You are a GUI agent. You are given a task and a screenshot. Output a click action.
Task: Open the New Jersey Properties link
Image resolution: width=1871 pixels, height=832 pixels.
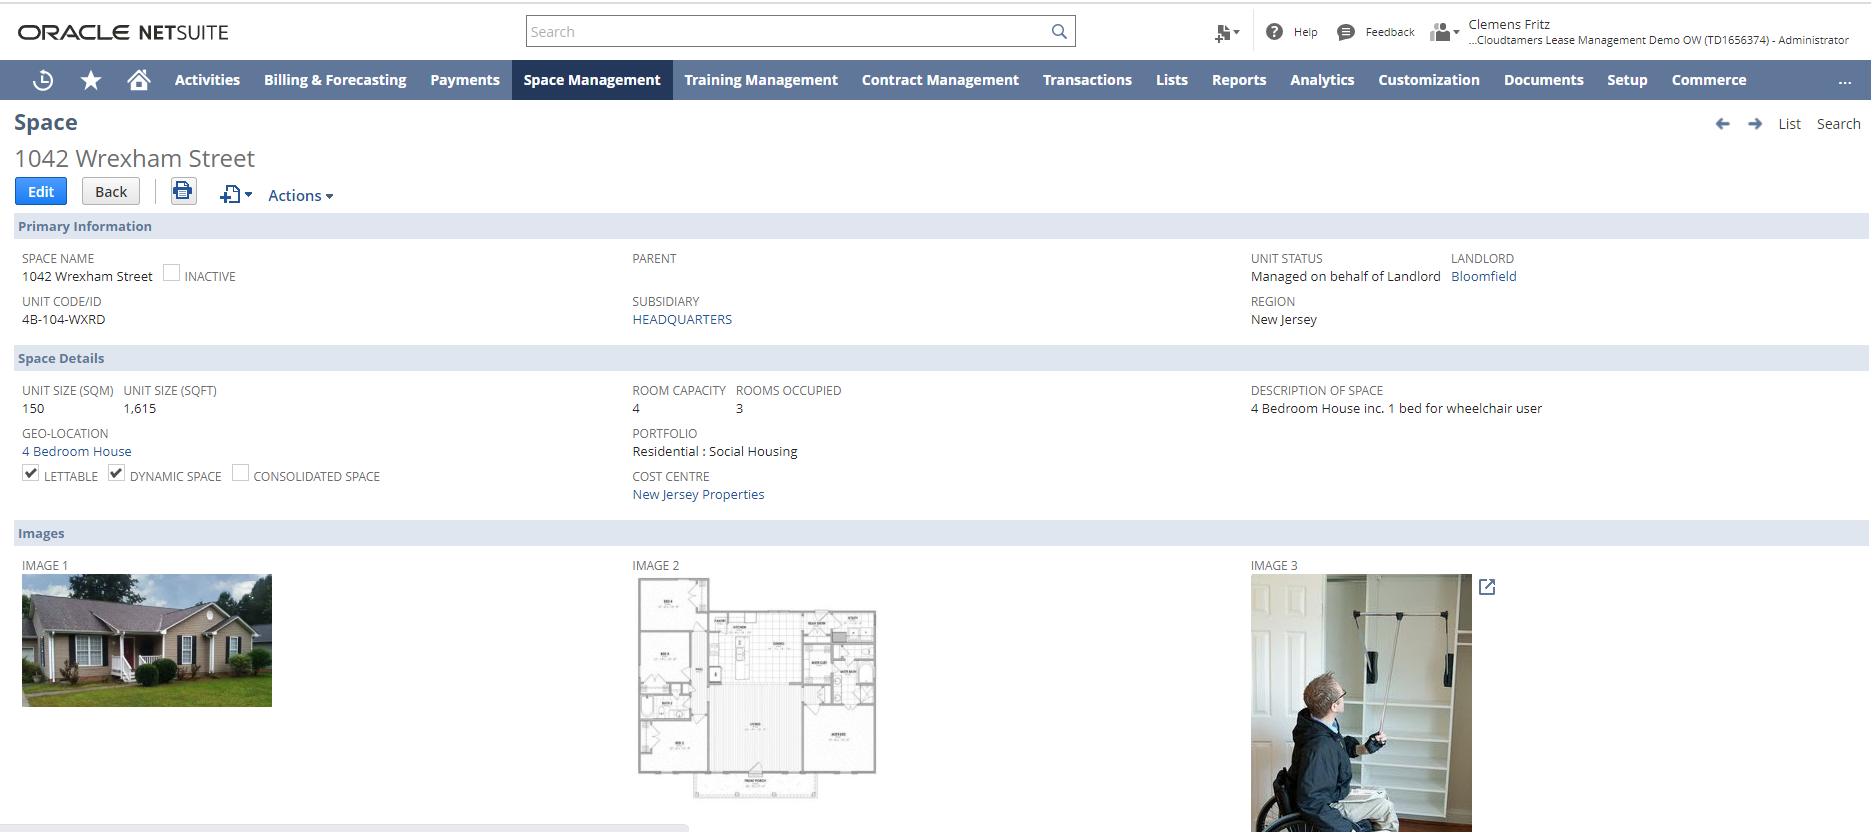click(x=698, y=495)
